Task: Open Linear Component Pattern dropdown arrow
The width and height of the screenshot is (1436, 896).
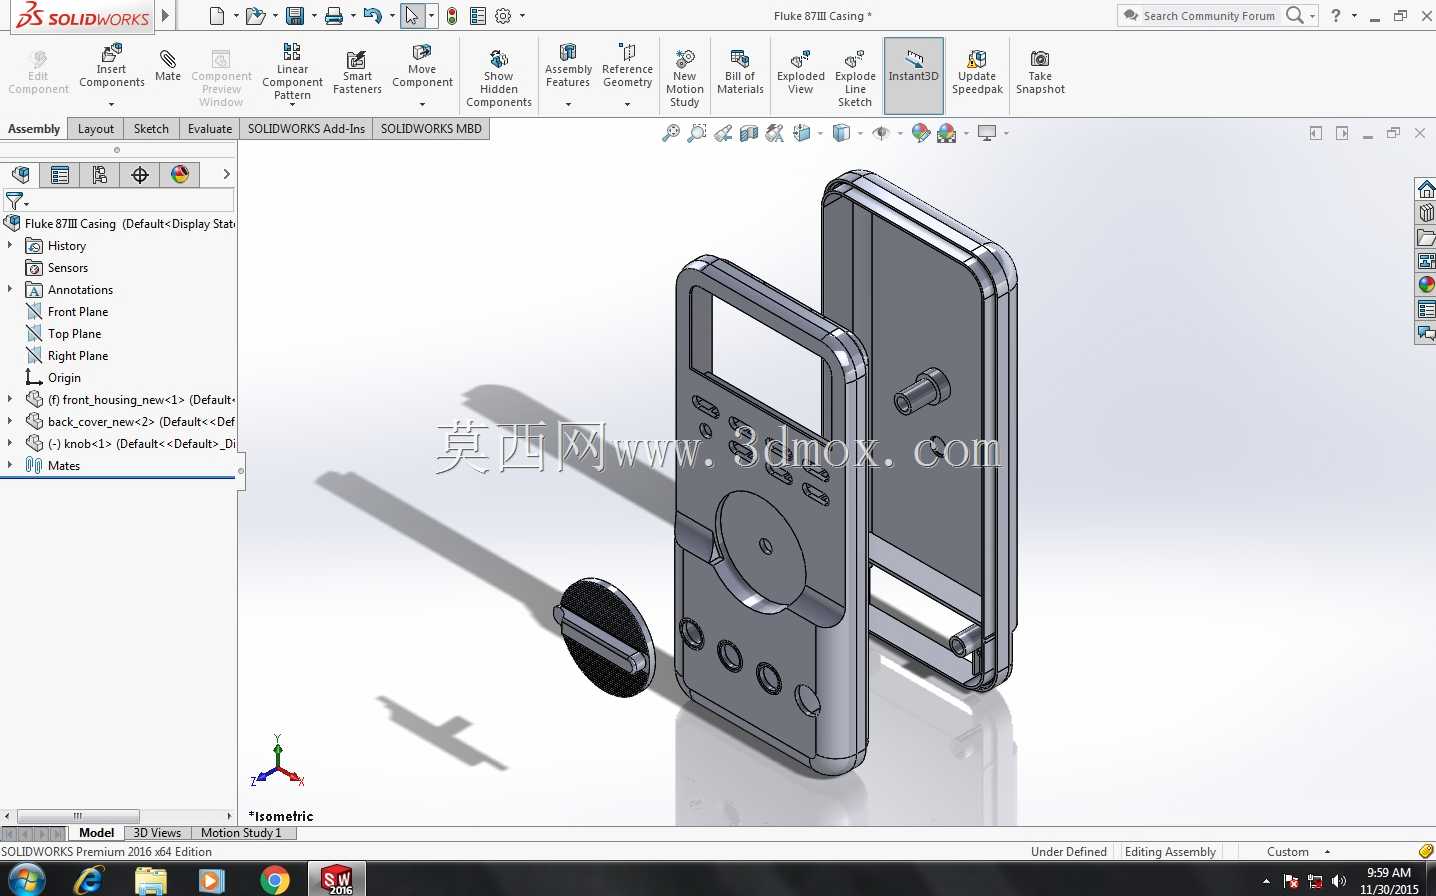Action: point(292,104)
